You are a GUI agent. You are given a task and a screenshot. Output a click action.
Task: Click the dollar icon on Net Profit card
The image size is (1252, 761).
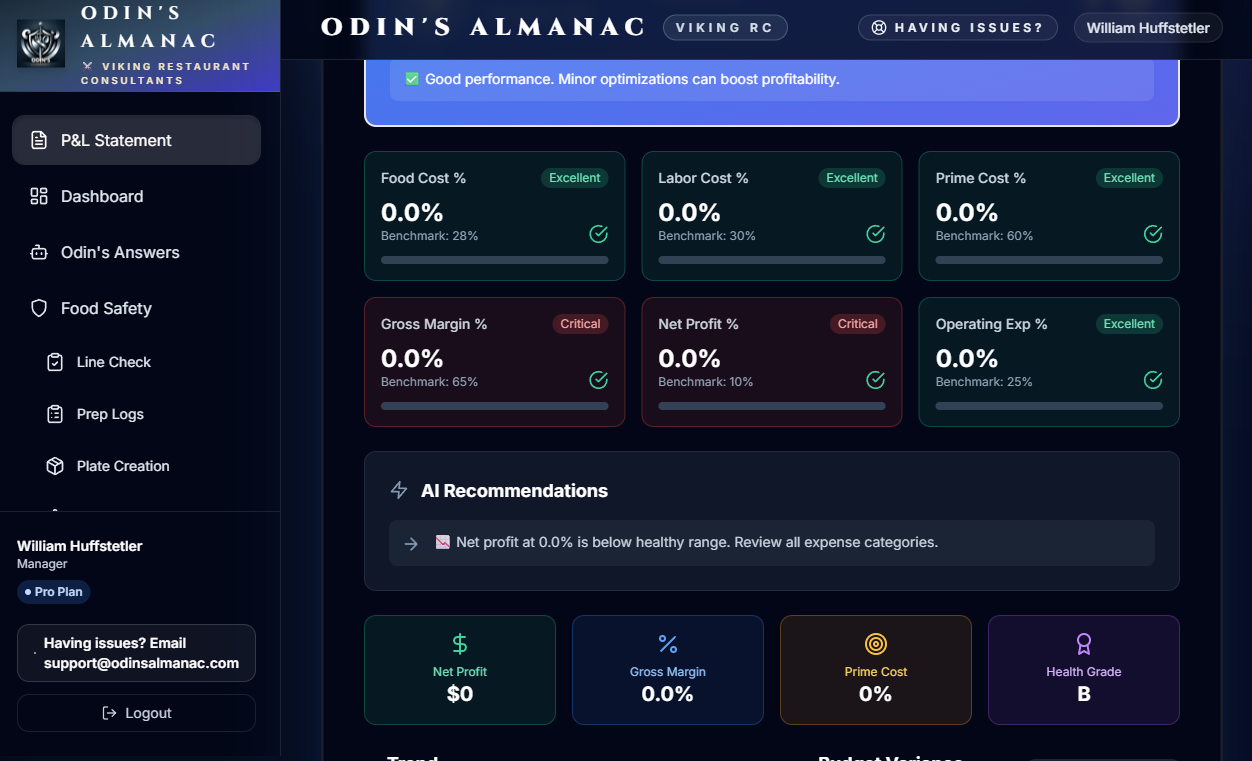coord(459,644)
